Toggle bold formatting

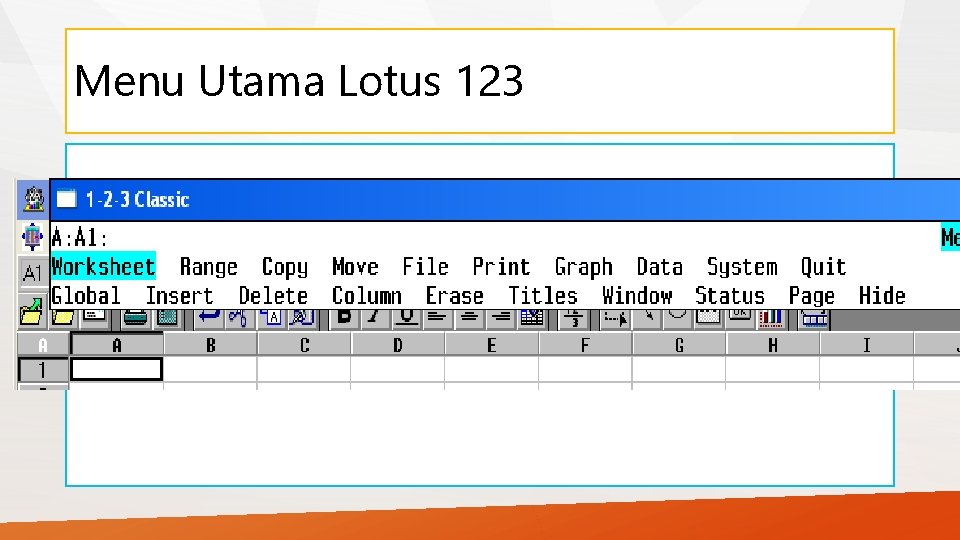[x=344, y=317]
